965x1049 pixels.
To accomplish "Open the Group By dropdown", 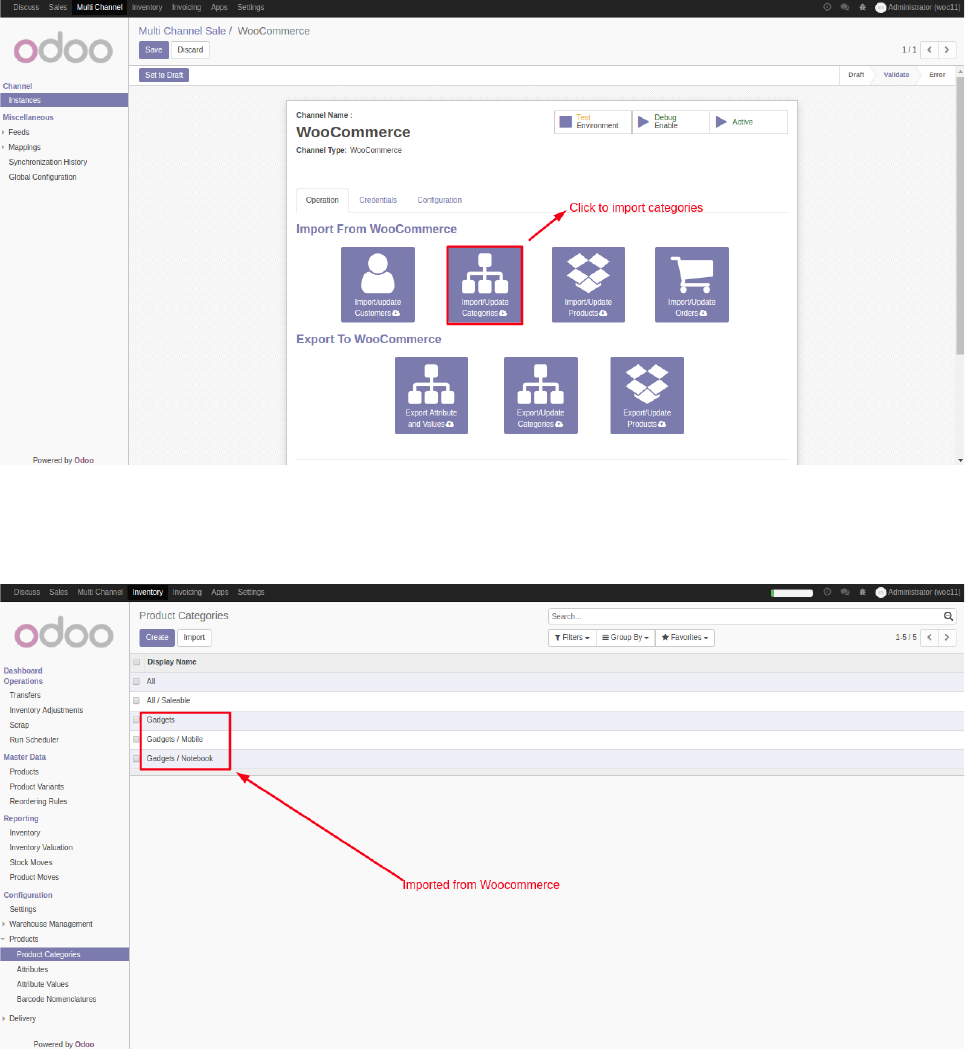I will (x=625, y=638).
